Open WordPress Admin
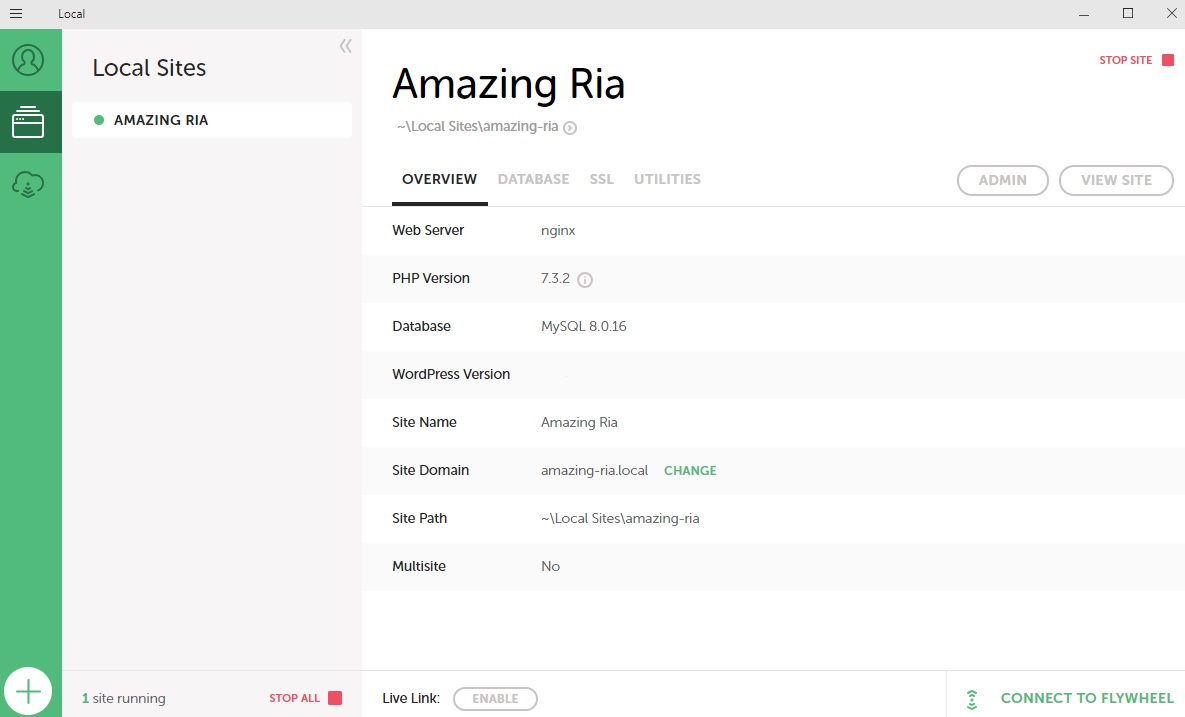The width and height of the screenshot is (1185, 717). point(1003,180)
